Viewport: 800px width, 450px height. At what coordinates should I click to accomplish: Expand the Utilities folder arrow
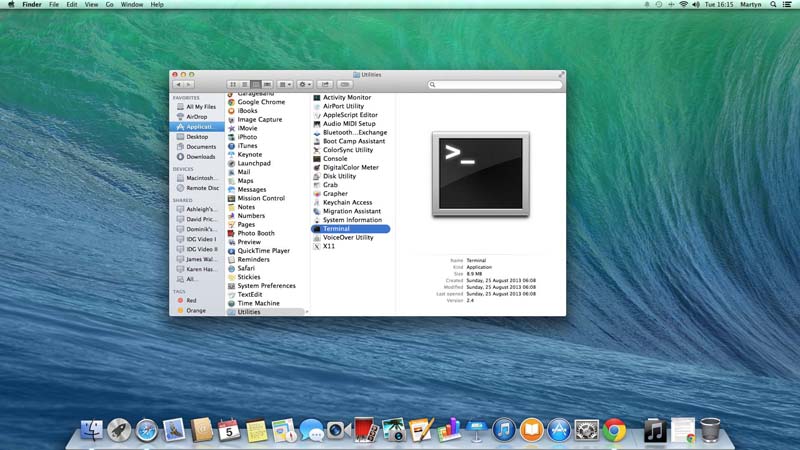[x=307, y=312]
